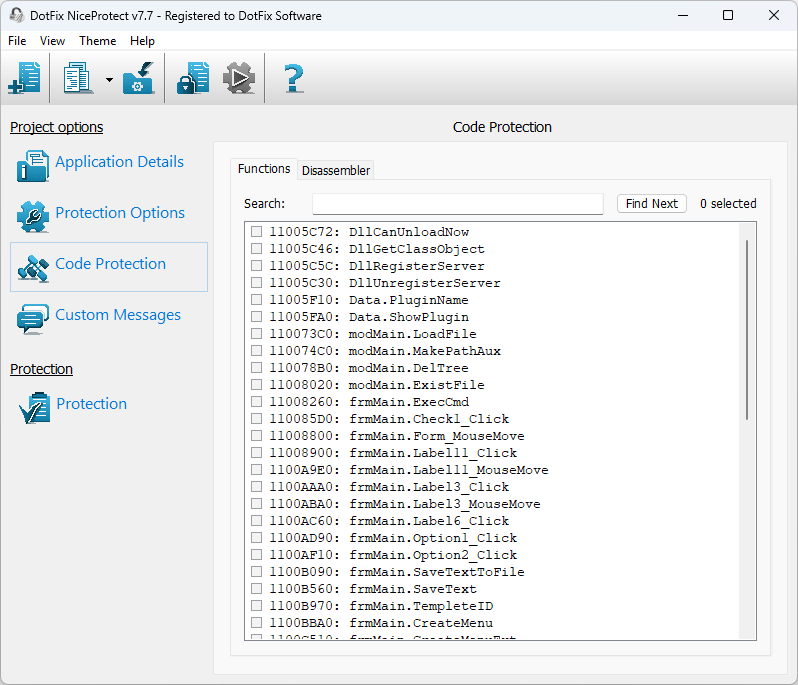Click the open project documents icon
This screenshot has height=685, width=798.
[x=78, y=78]
